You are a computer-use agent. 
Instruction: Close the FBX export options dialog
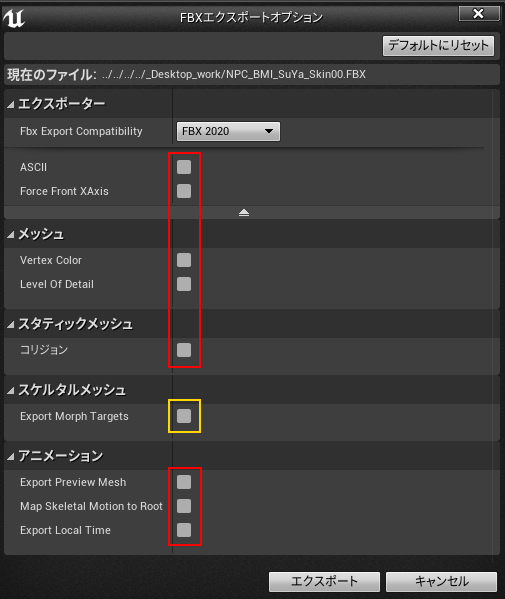pyautogui.click(x=479, y=14)
